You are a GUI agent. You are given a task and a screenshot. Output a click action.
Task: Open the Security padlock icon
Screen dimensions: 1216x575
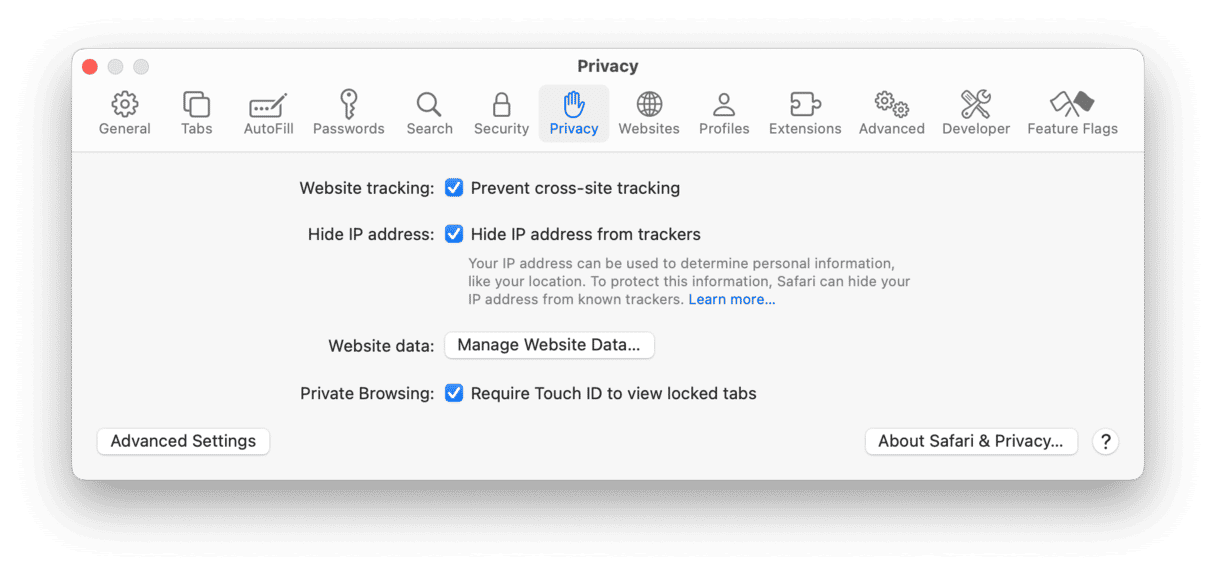click(501, 104)
